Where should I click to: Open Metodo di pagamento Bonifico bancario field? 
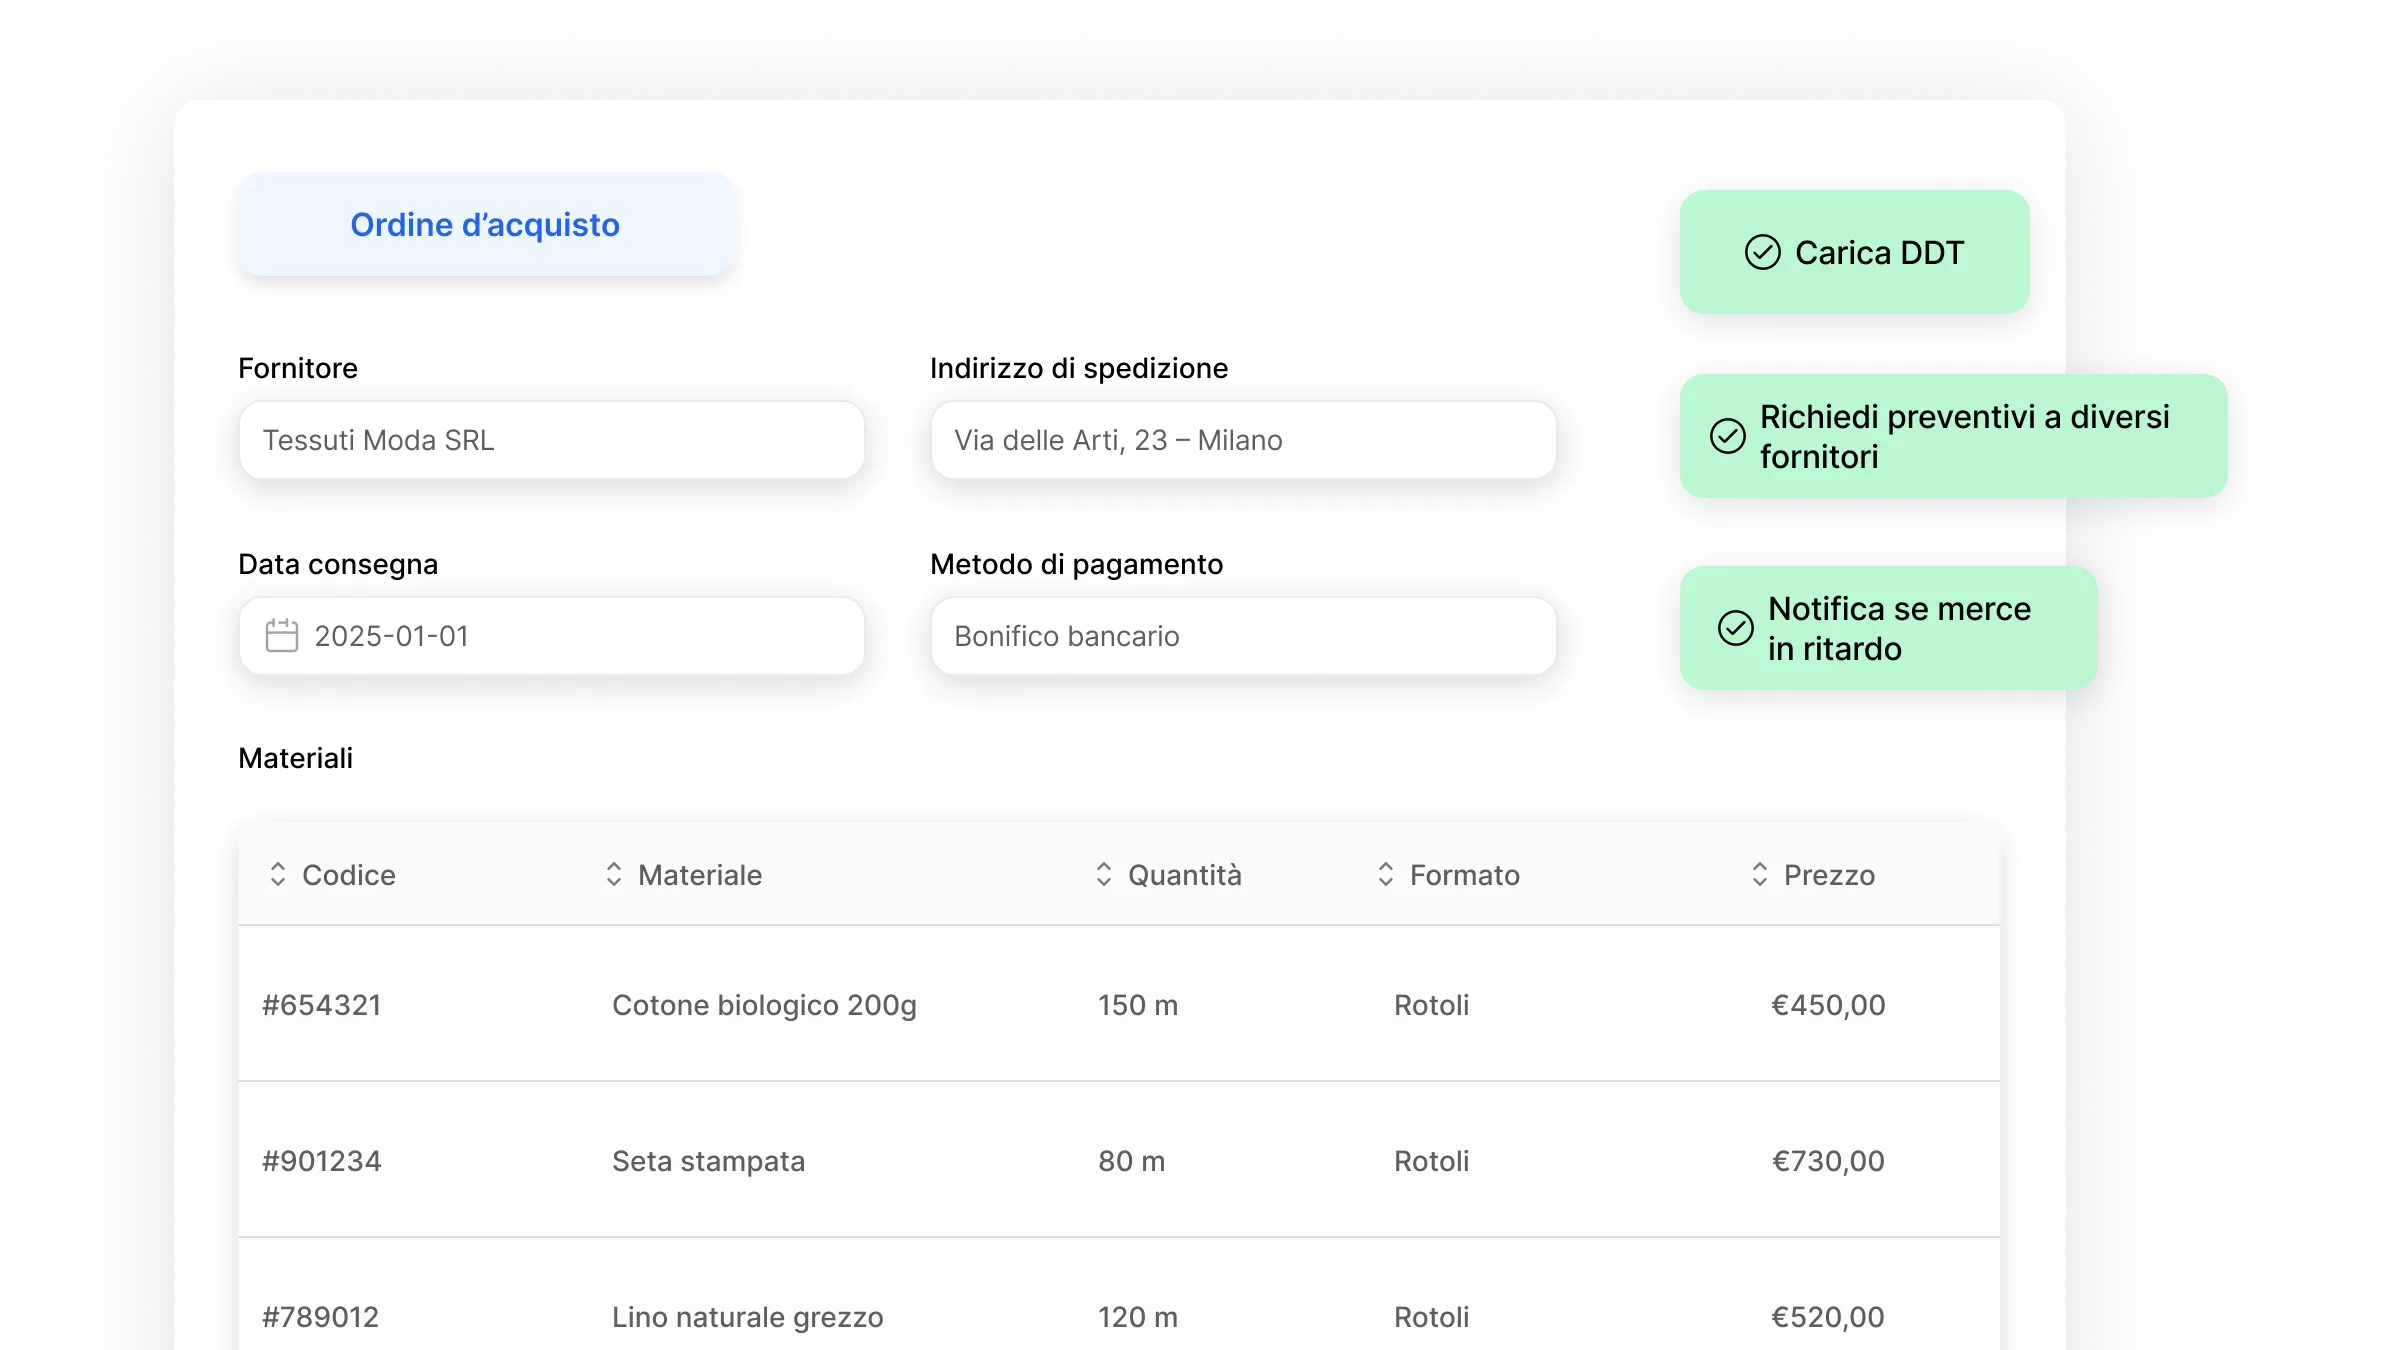(1242, 637)
